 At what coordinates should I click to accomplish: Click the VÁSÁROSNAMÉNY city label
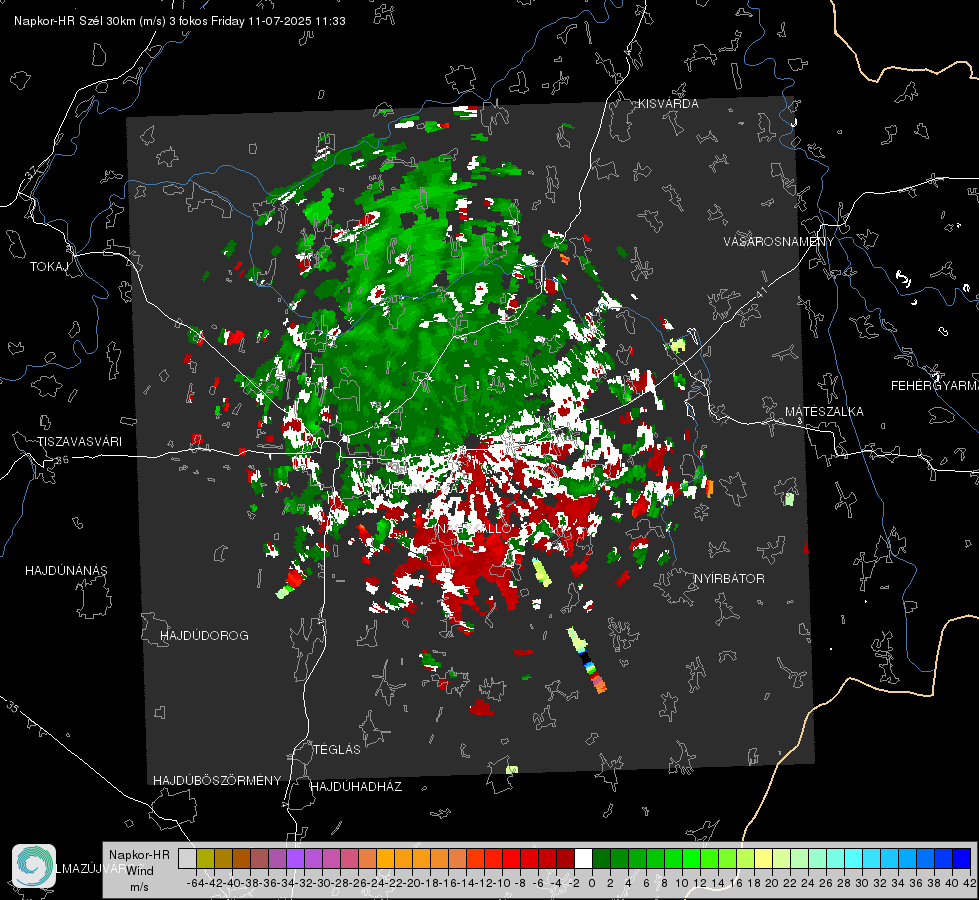(779, 242)
